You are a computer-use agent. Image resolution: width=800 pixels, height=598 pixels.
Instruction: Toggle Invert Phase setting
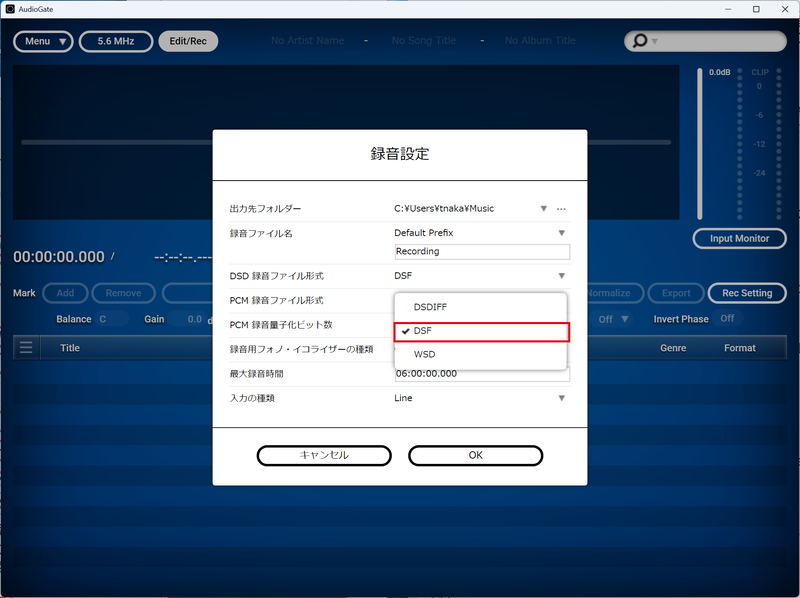(726, 317)
